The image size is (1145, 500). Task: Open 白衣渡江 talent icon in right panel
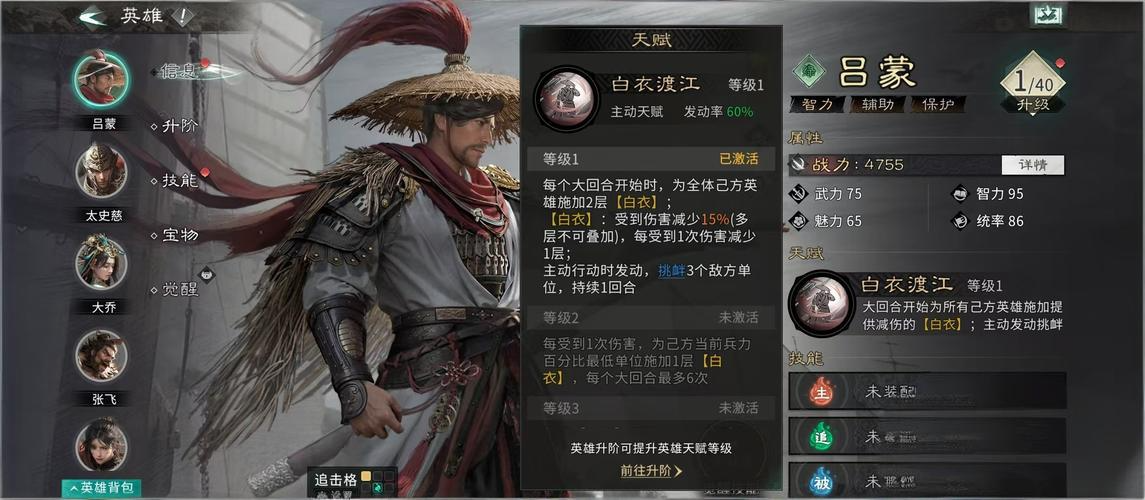[822, 304]
